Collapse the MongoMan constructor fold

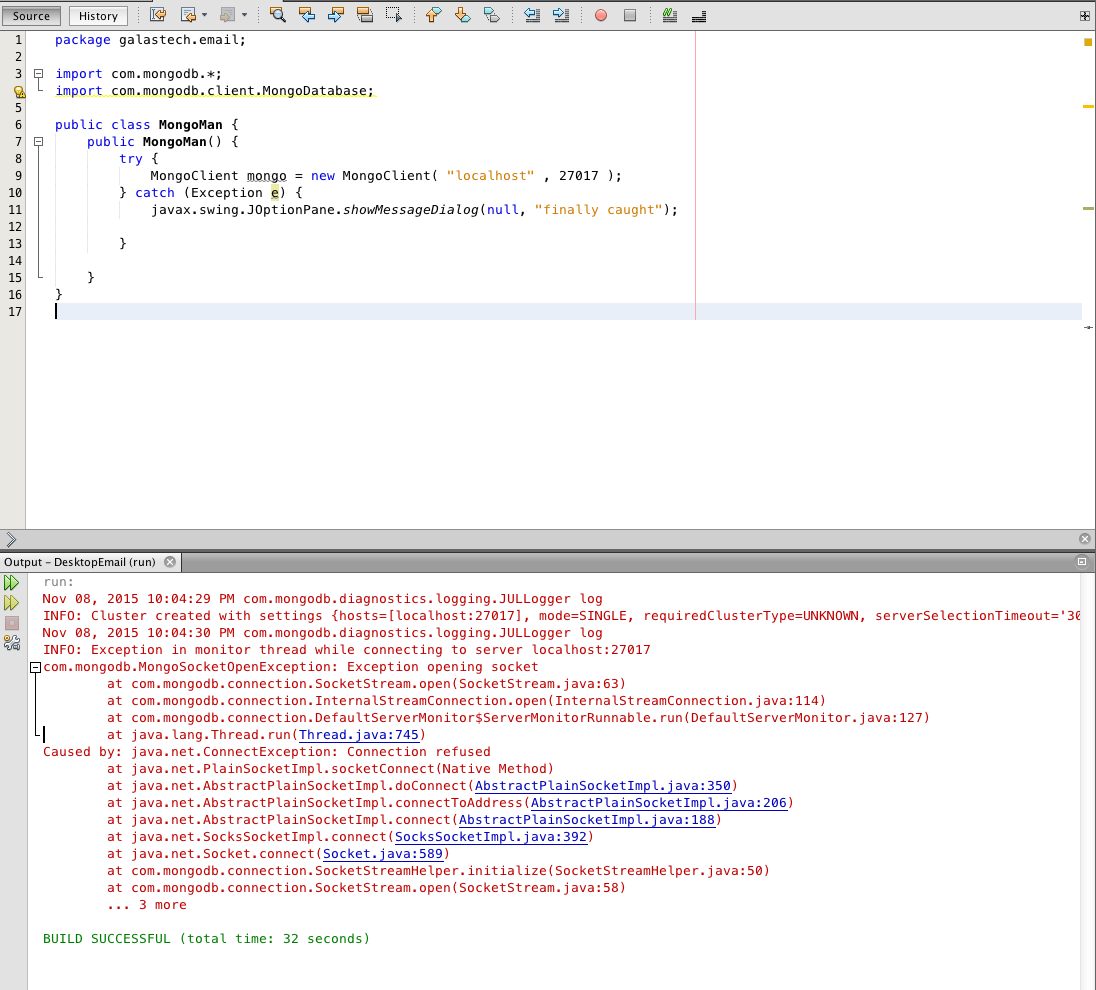[39, 141]
